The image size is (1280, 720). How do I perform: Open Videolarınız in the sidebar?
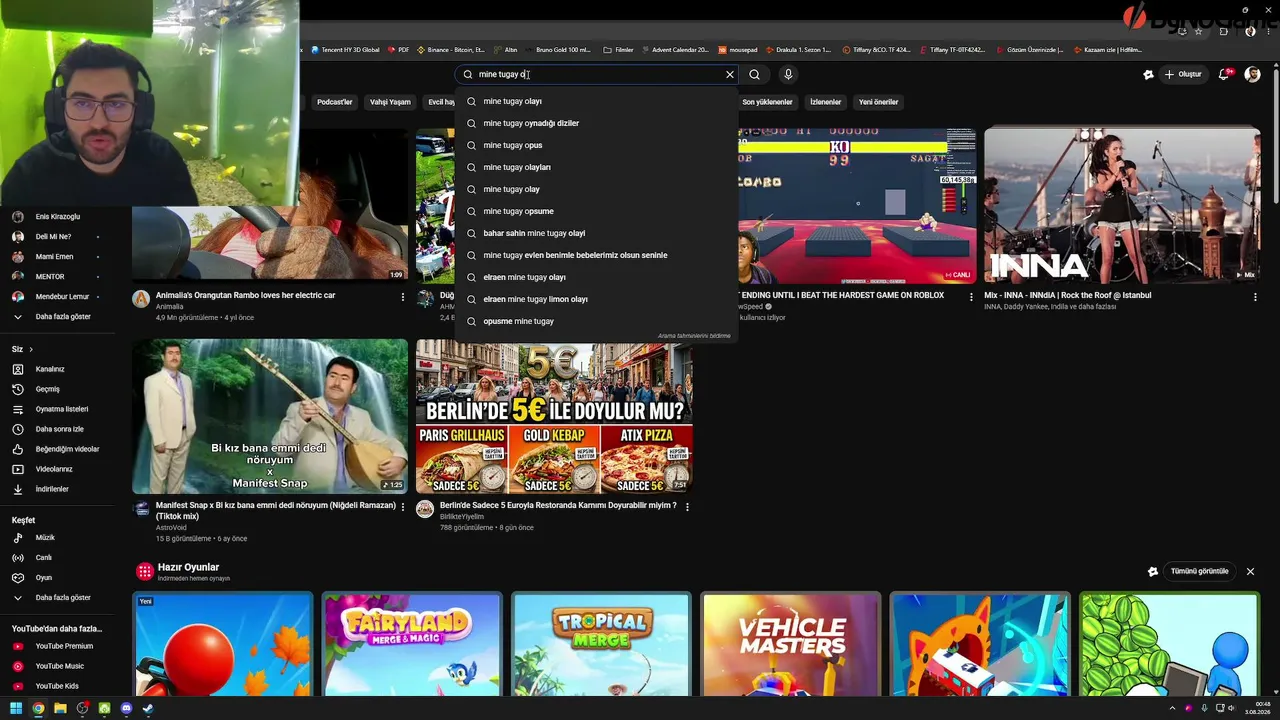point(56,469)
